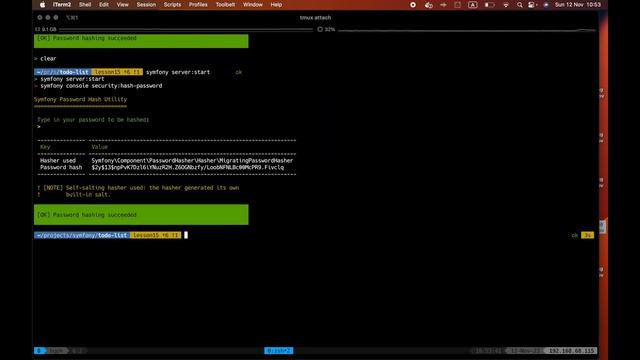Screen dimensions: 640x360
Task: Click the lesson15 git branch segment at top
Action: point(117,72)
